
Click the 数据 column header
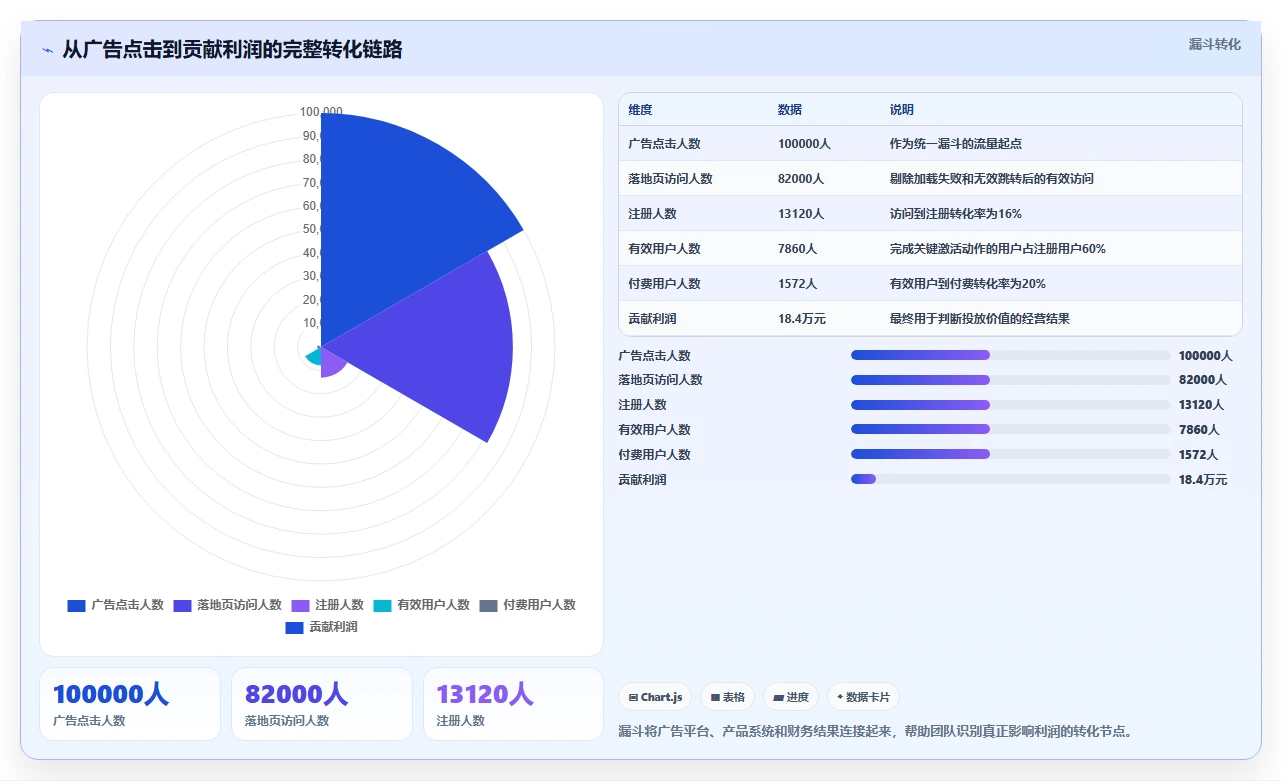point(790,110)
